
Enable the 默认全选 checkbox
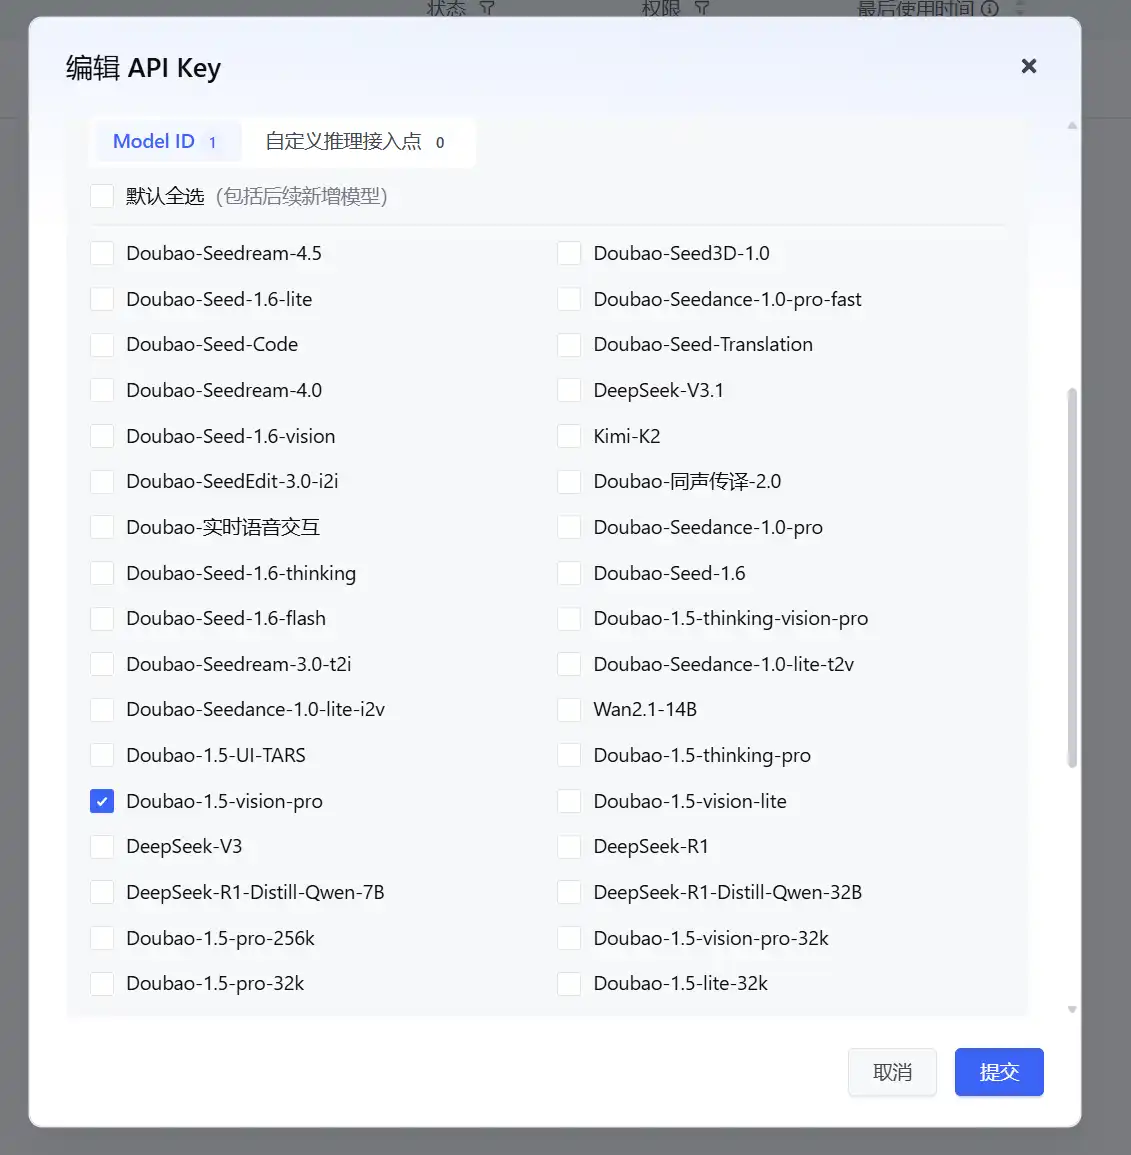tap(102, 196)
